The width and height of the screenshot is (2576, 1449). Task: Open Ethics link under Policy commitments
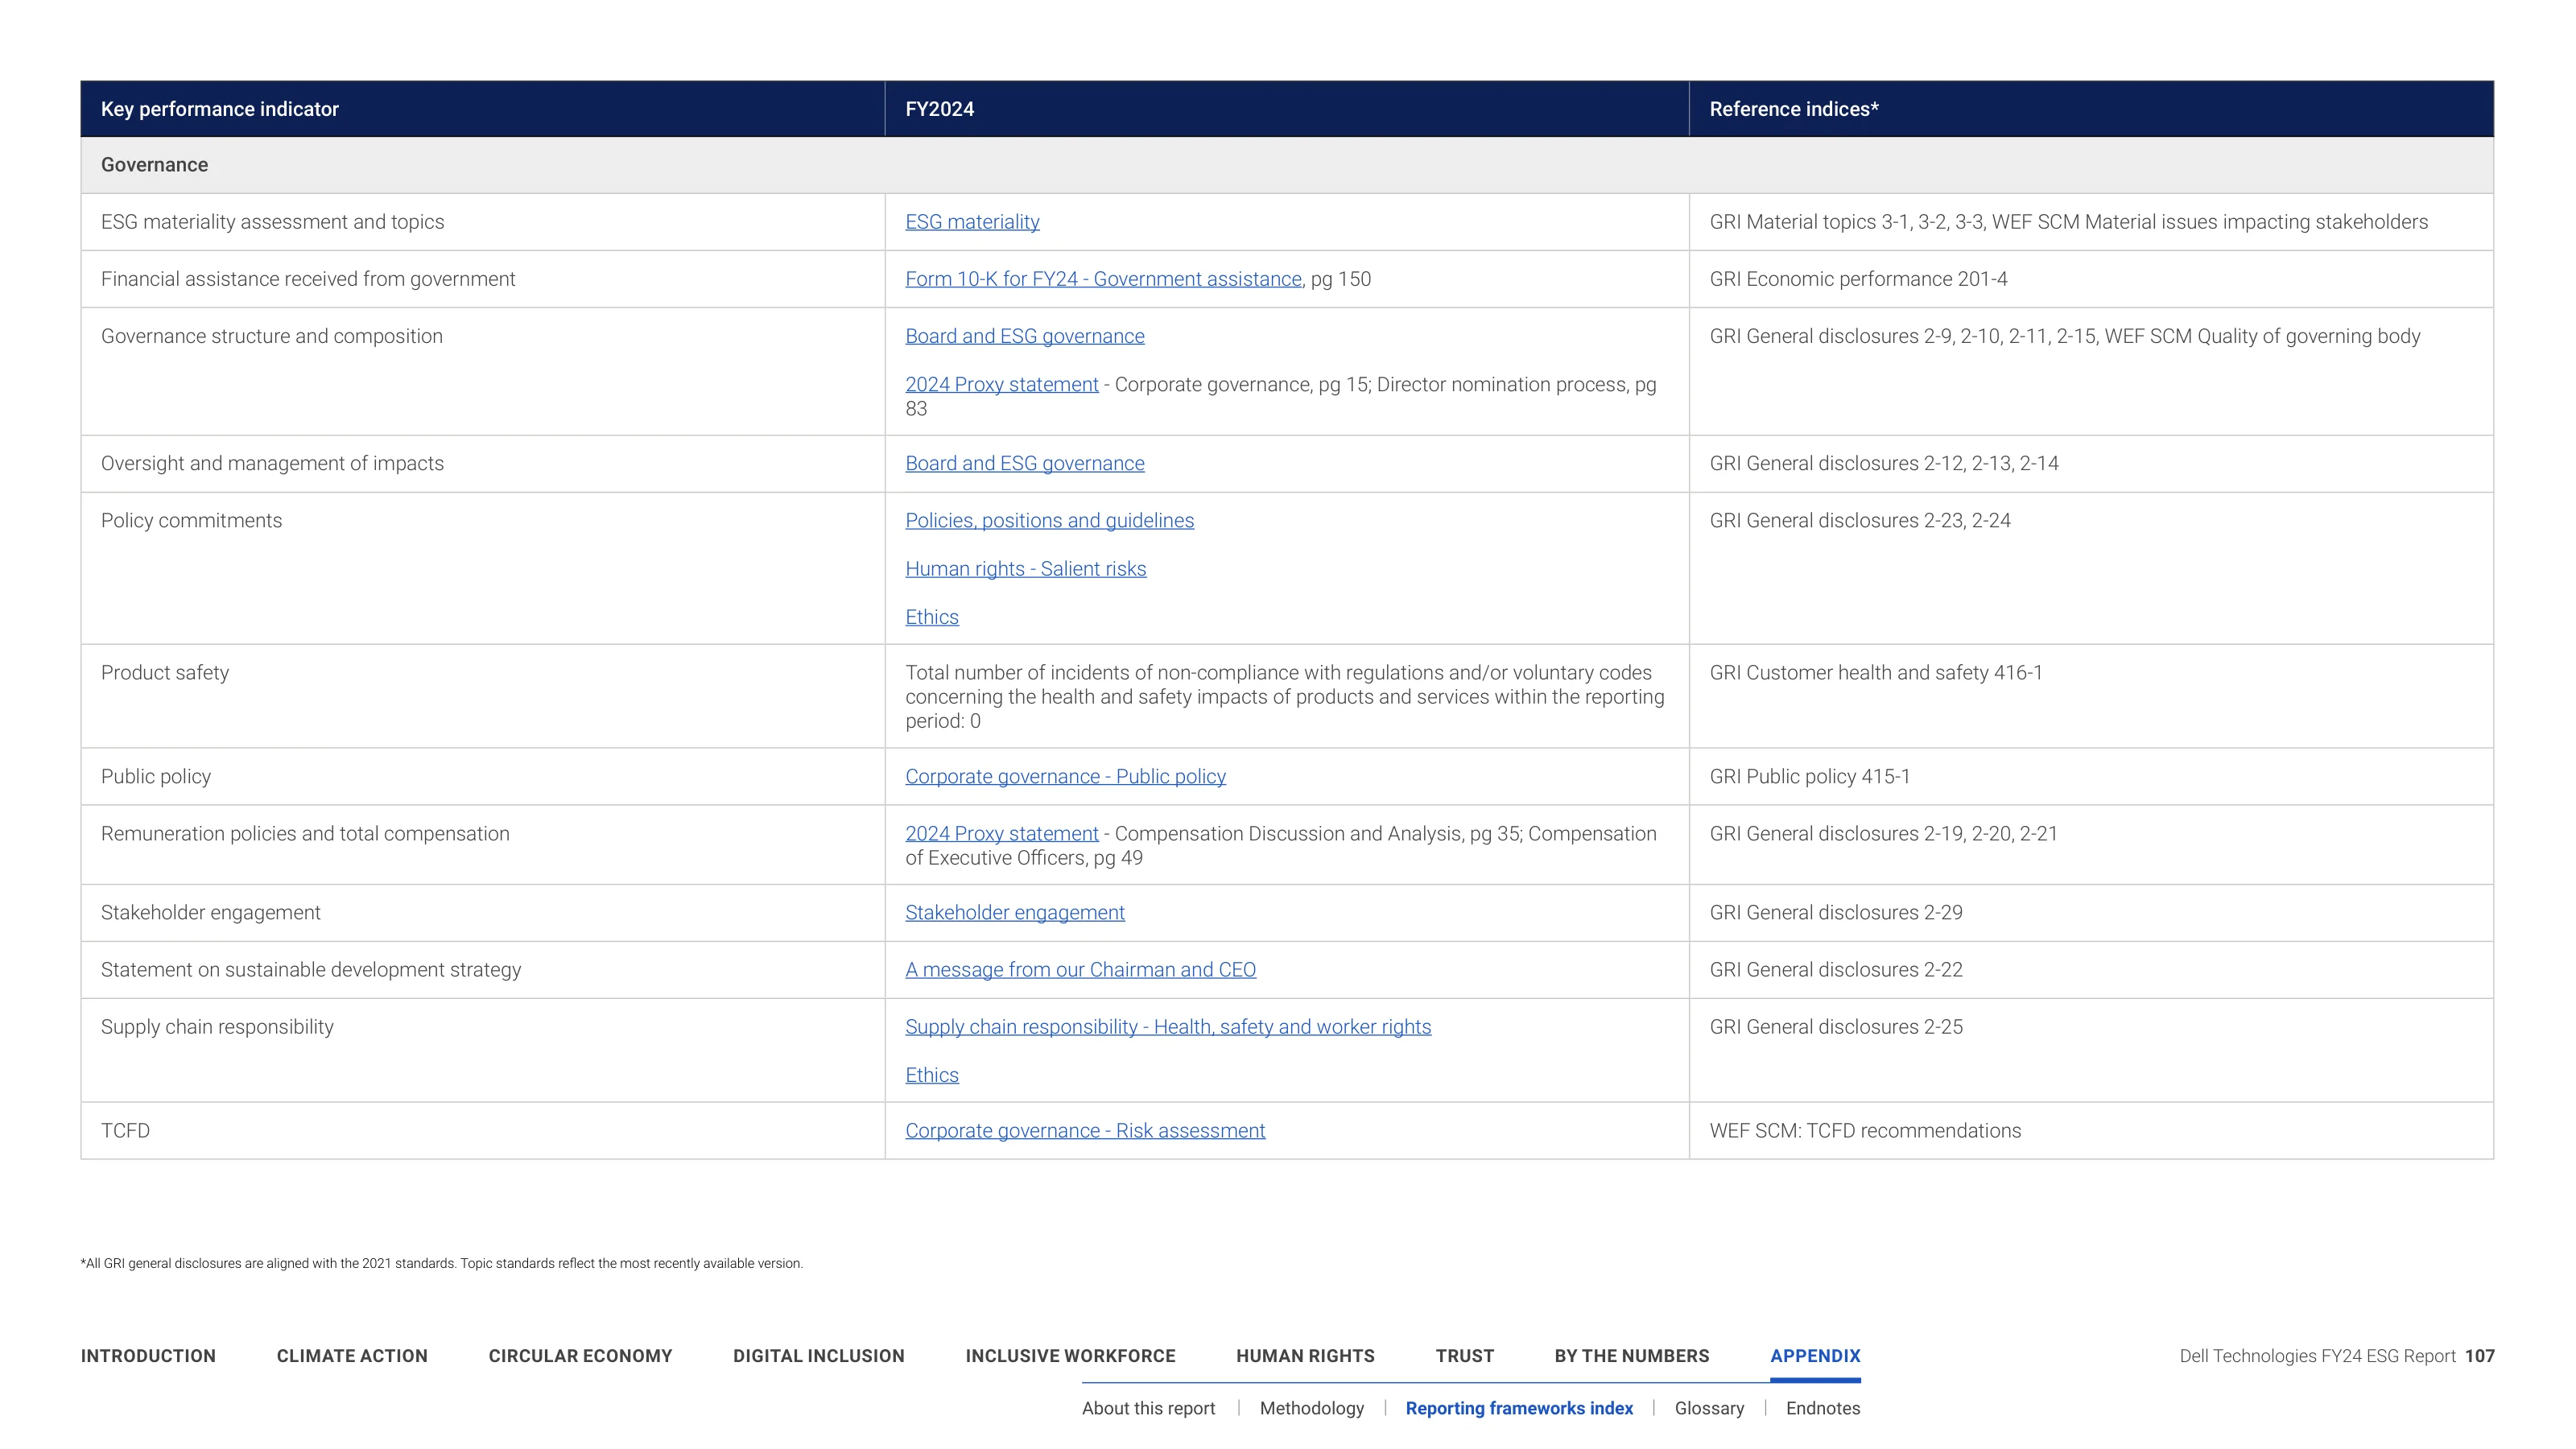[x=931, y=617]
